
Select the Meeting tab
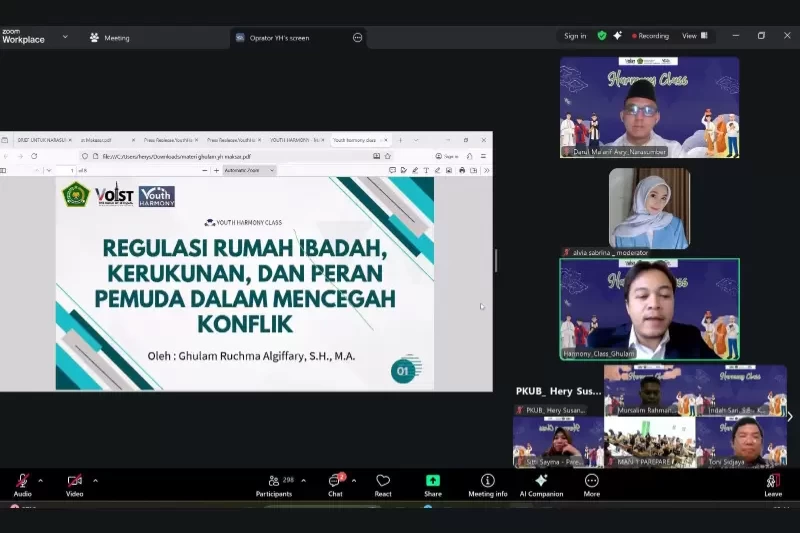pyautogui.click(x=110, y=38)
